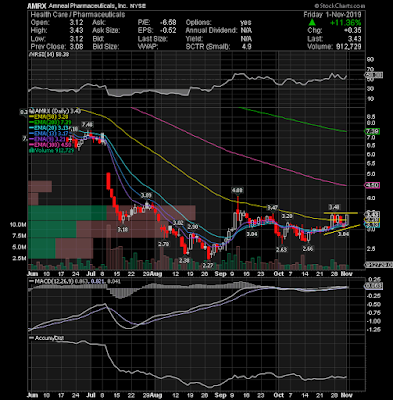
Task: Click the 2.38 price low label
Action: pos(184,260)
